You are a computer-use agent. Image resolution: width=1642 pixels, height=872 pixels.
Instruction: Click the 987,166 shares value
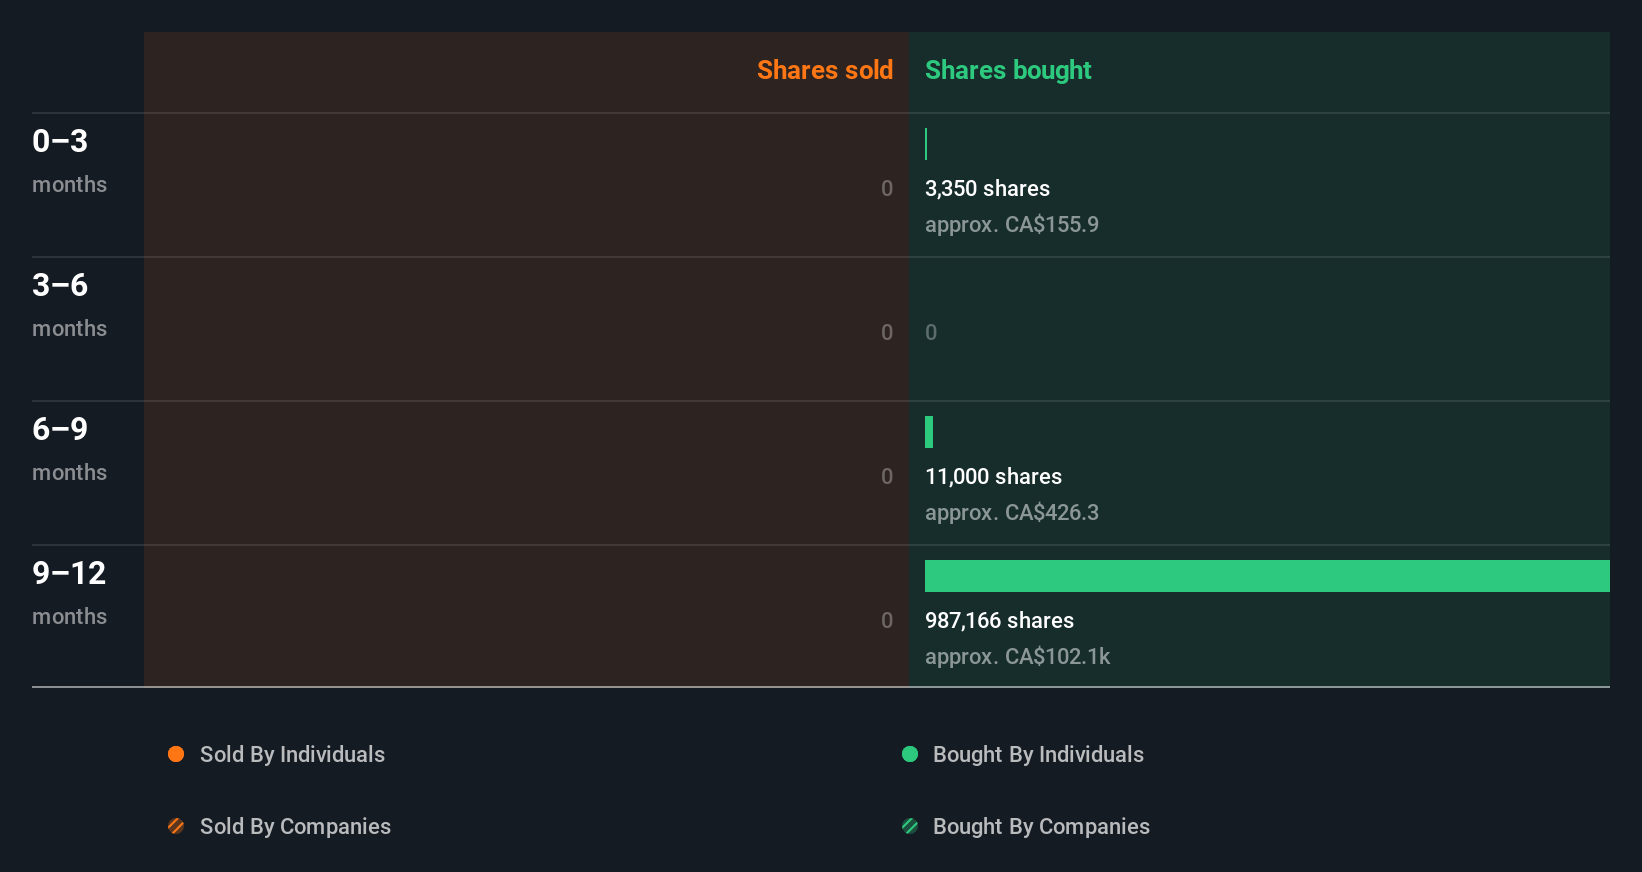point(999,620)
